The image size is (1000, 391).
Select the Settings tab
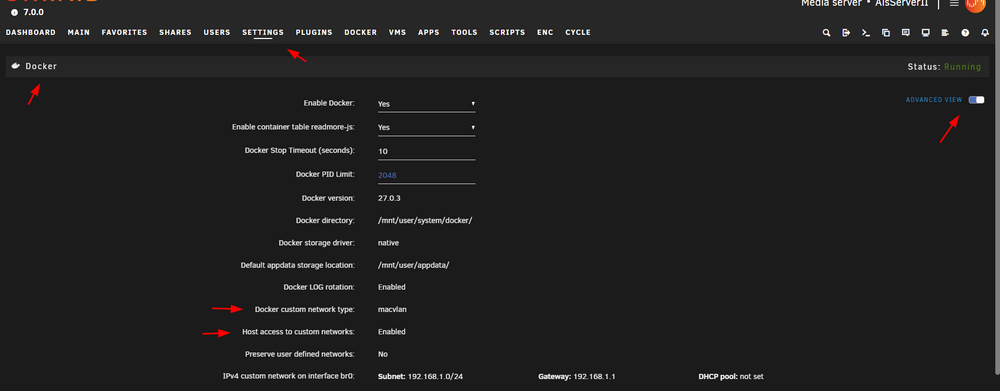tap(263, 33)
